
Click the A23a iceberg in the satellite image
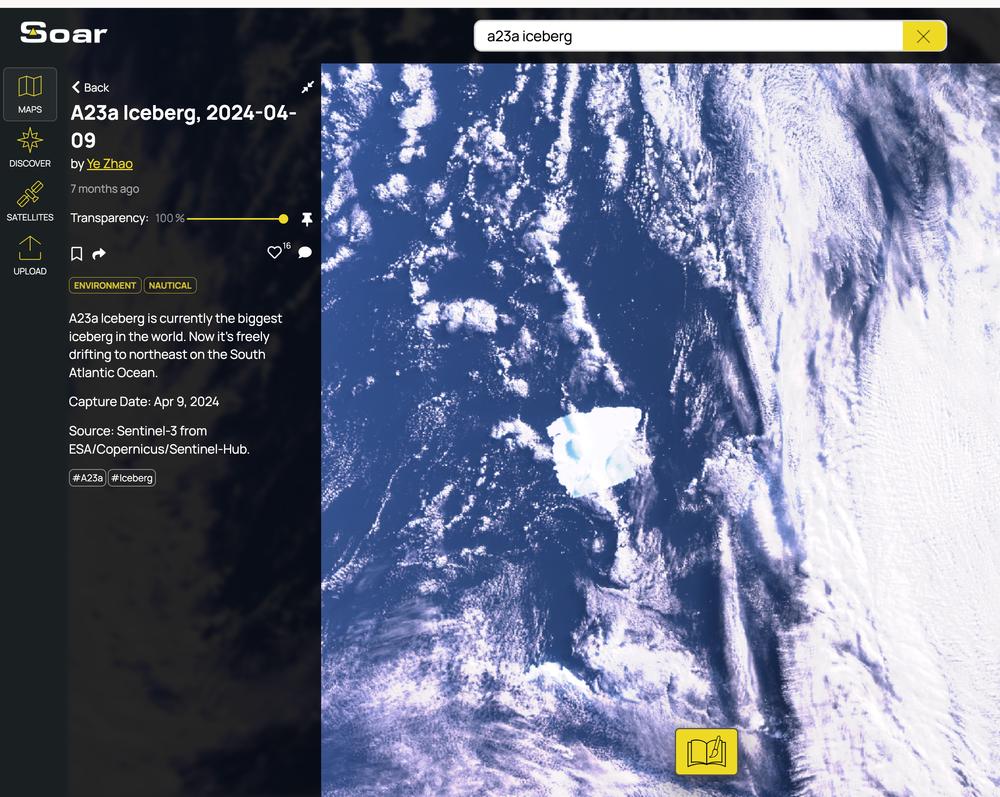598,450
